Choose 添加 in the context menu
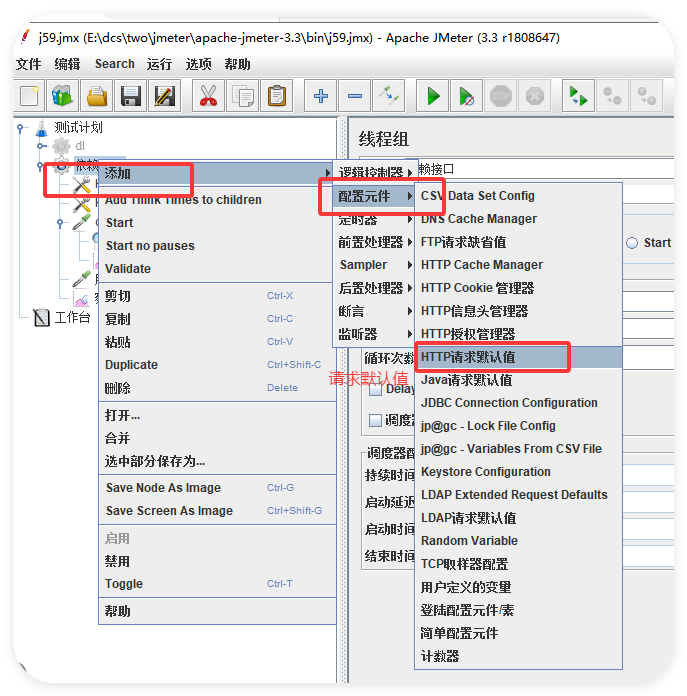687x696 pixels. 217,173
